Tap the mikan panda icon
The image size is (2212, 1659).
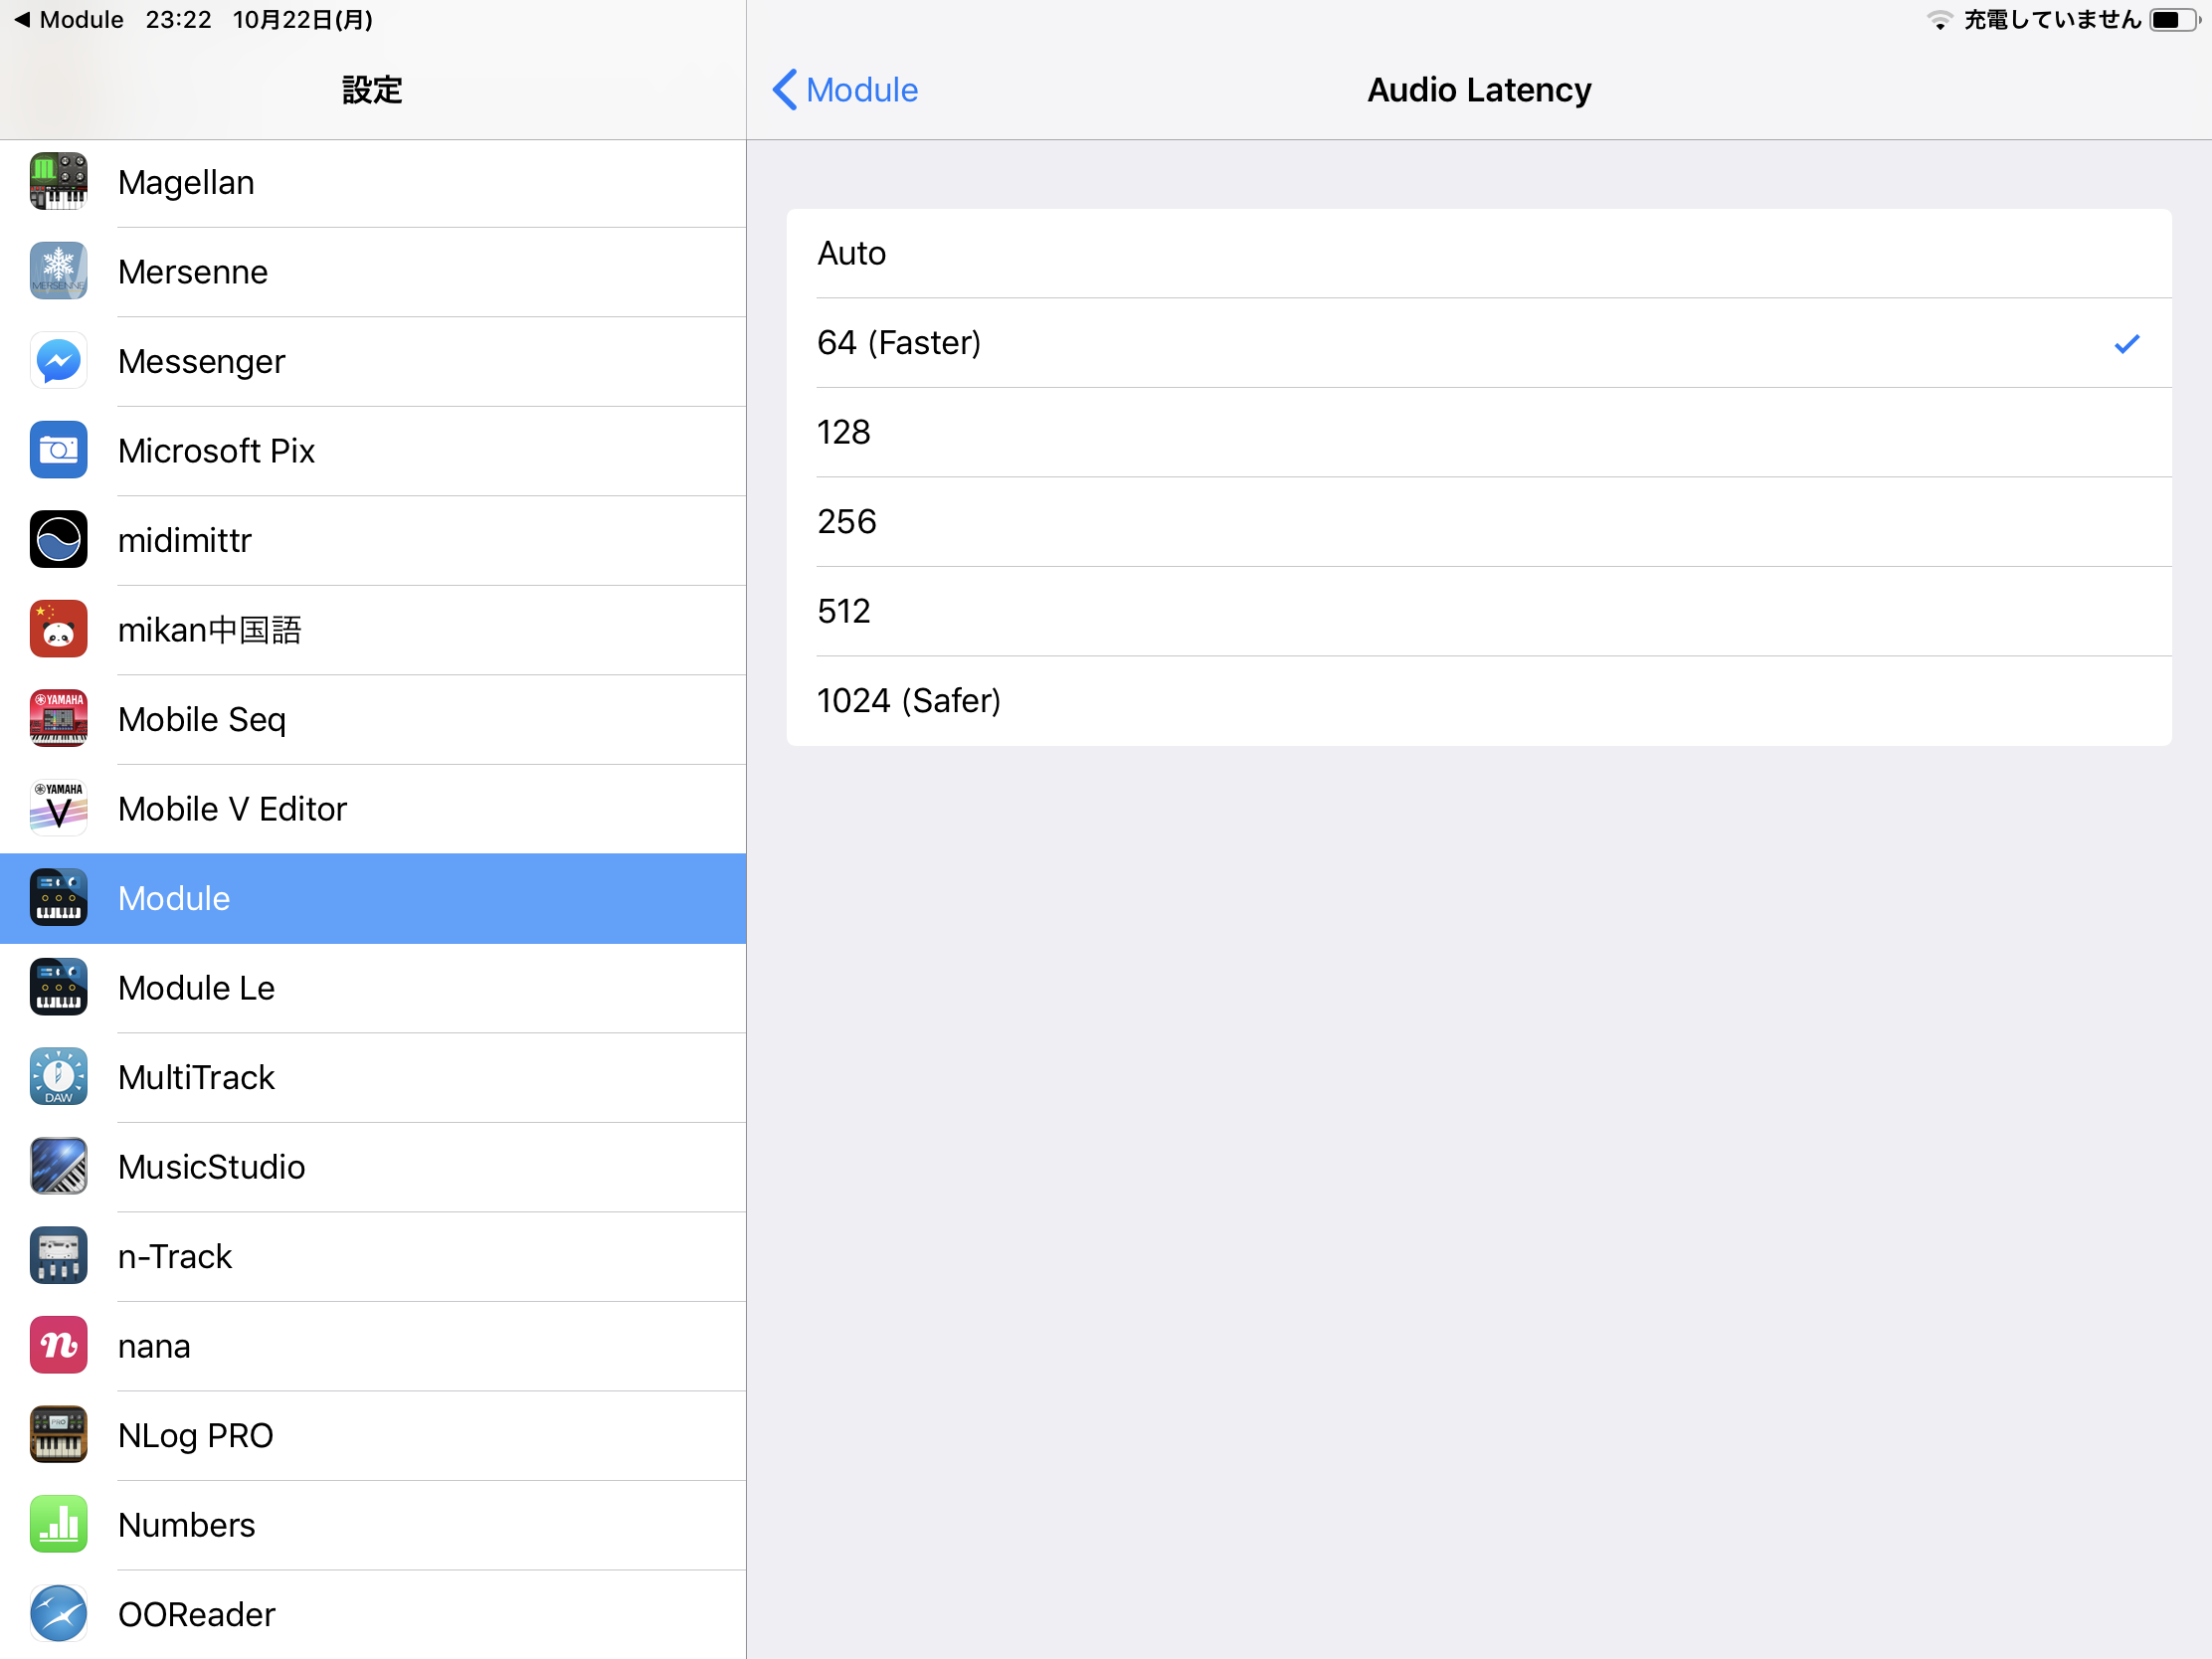click(x=58, y=629)
